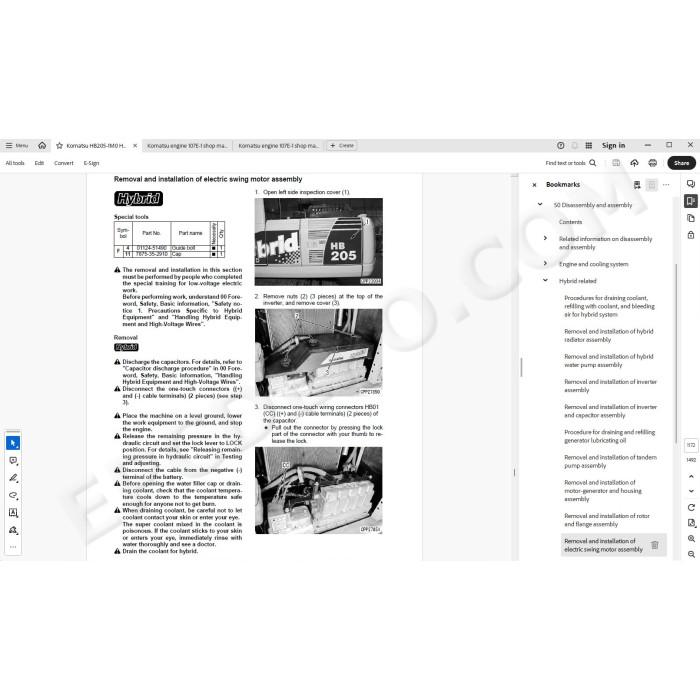This screenshot has height=700, width=700.
Task: Open the page thumbnails panel icon
Action: [691, 218]
